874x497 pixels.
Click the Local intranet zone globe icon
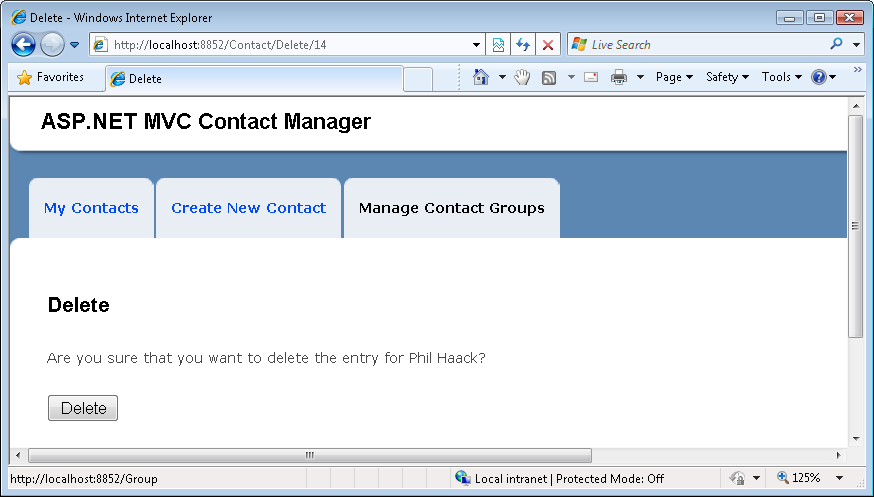pyautogui.click(x=463, y=478)
